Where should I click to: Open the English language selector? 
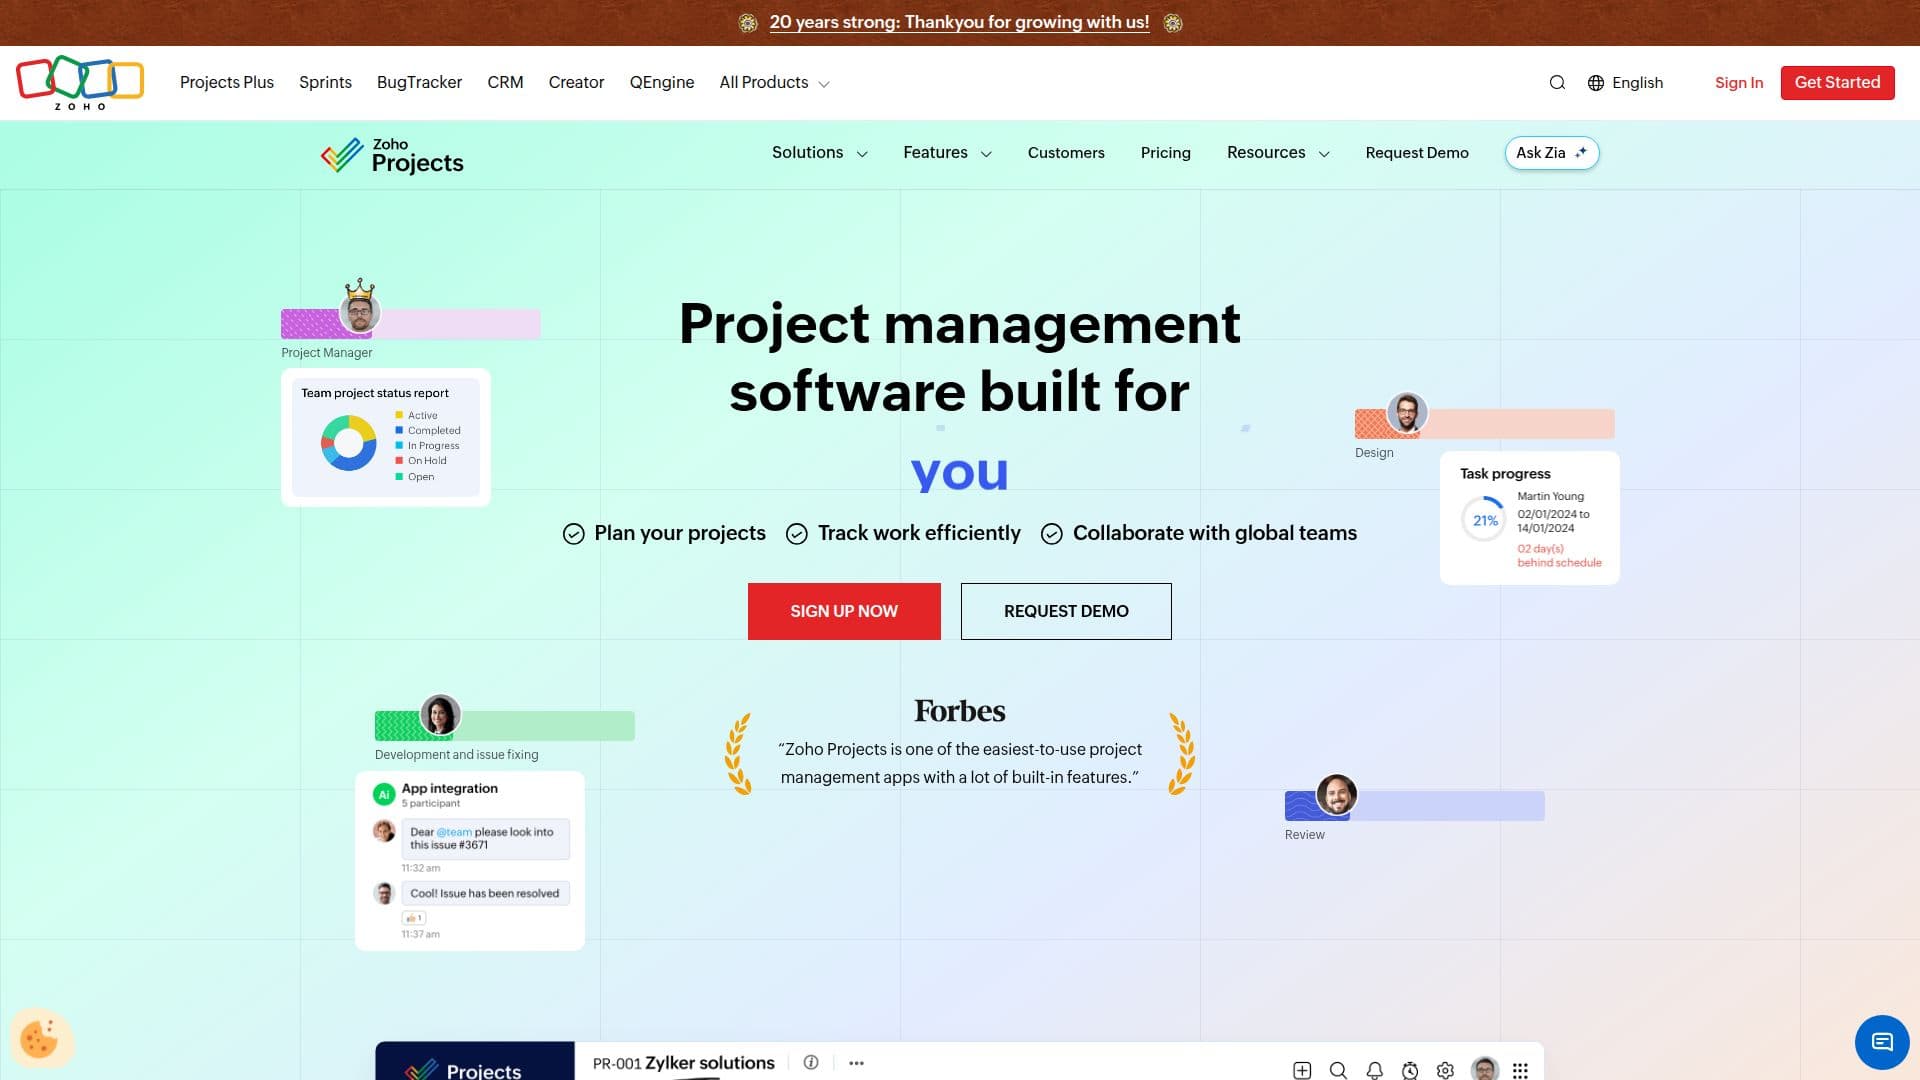(1637, 83)
